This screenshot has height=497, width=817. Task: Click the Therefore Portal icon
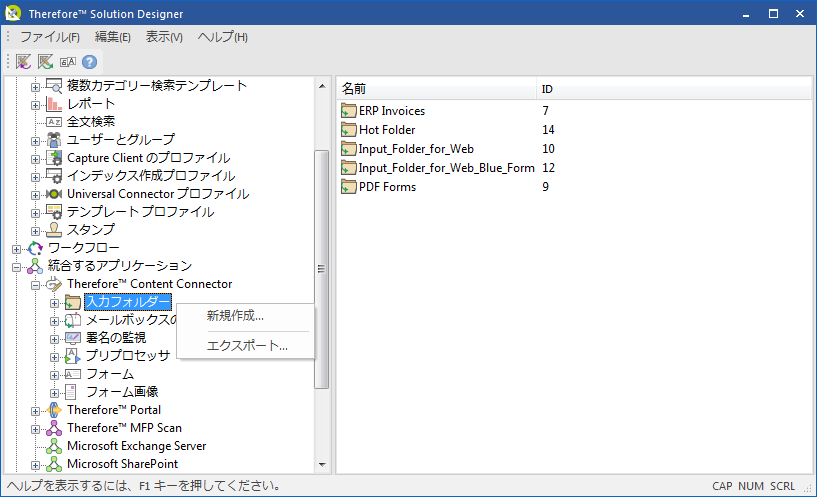click(54, 410)
